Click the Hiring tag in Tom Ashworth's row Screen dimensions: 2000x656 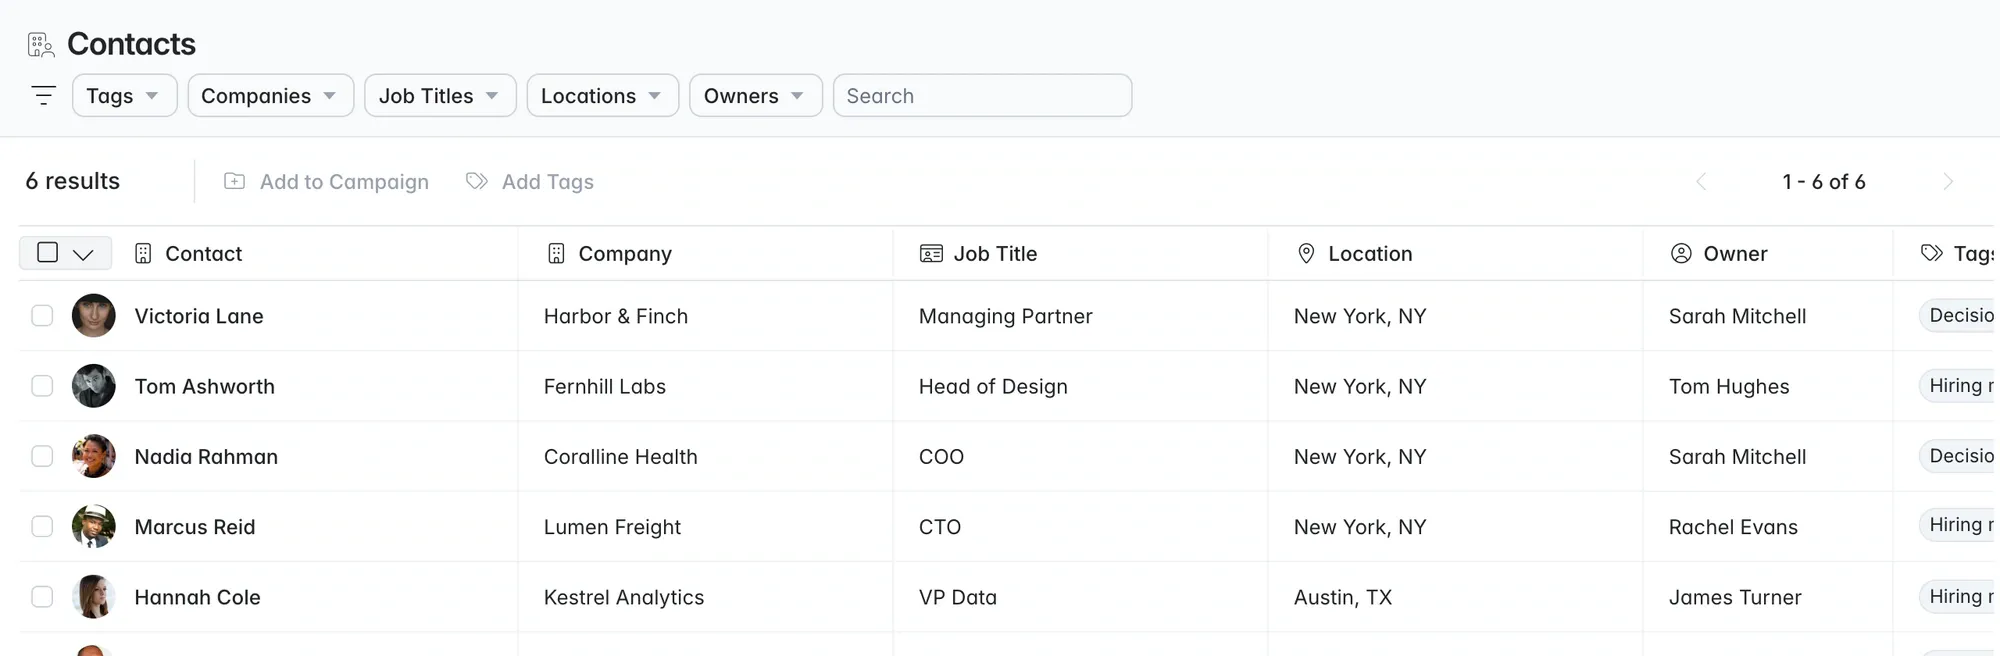pyautogui.click(x=1959, y=386)
